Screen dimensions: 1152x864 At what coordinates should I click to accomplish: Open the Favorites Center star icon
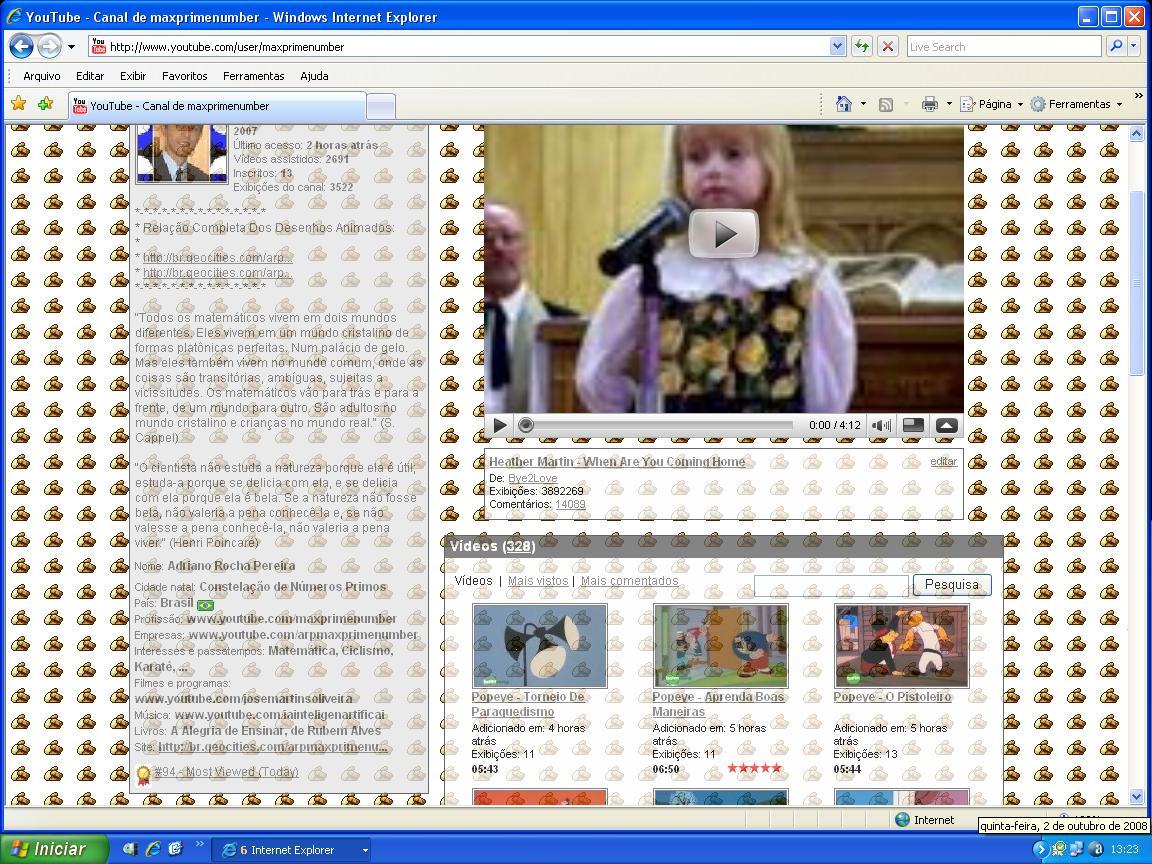[x=18, y=104]
